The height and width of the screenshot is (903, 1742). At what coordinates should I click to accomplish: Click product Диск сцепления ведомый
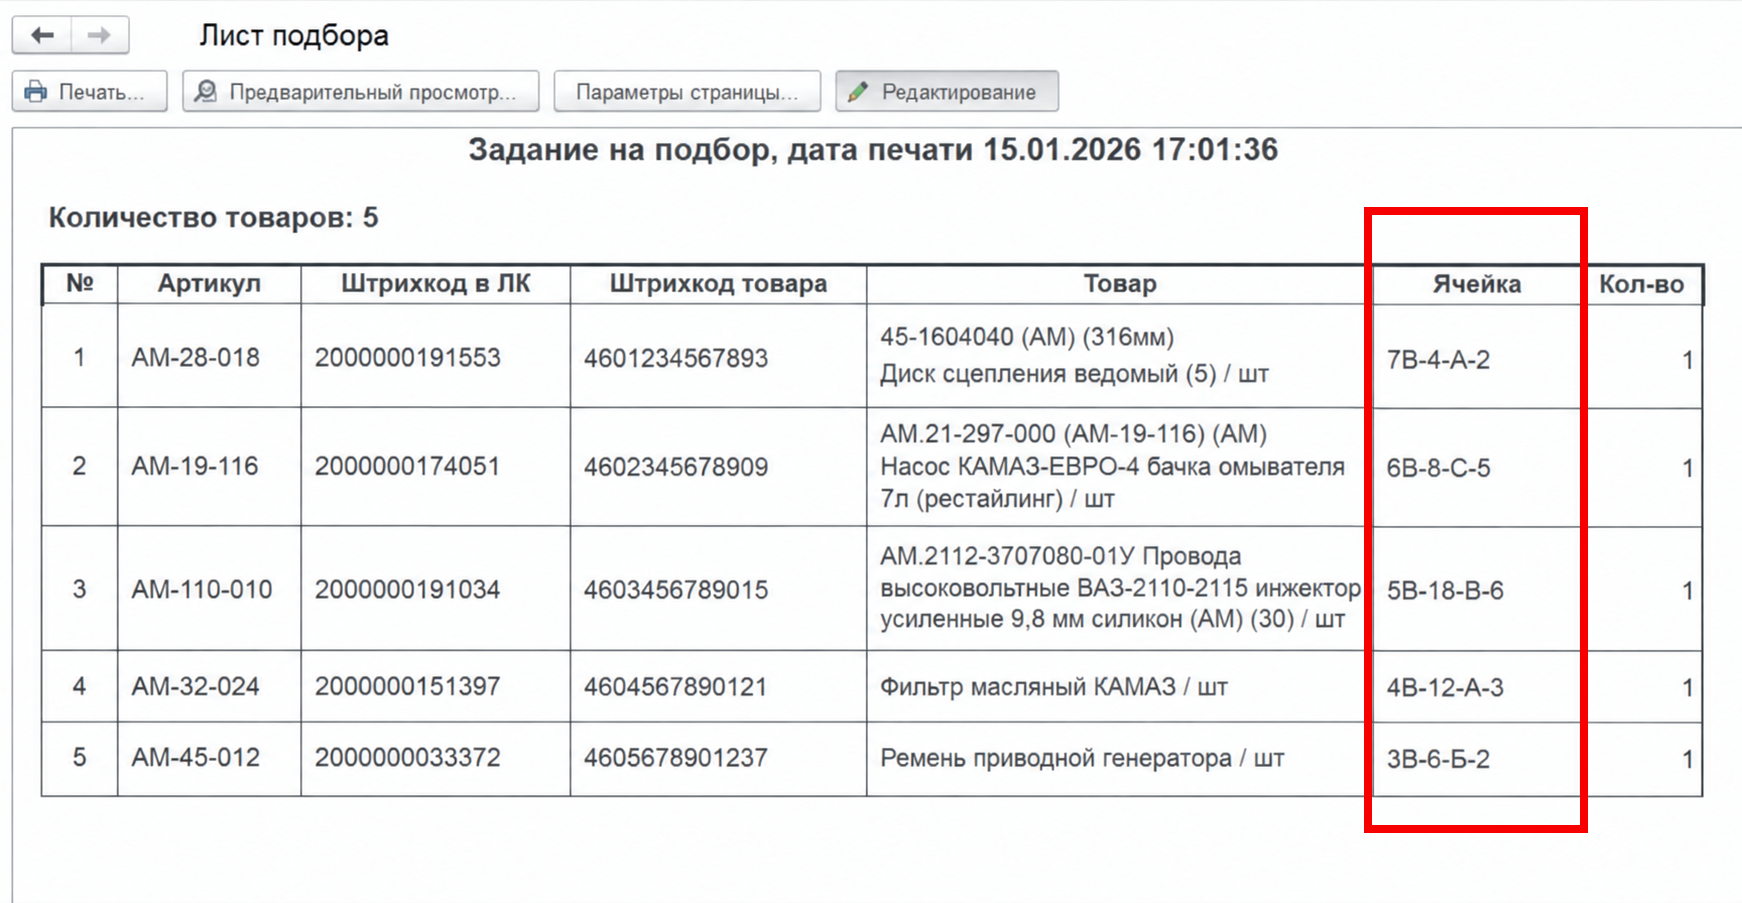click(x=1120, y=356)
